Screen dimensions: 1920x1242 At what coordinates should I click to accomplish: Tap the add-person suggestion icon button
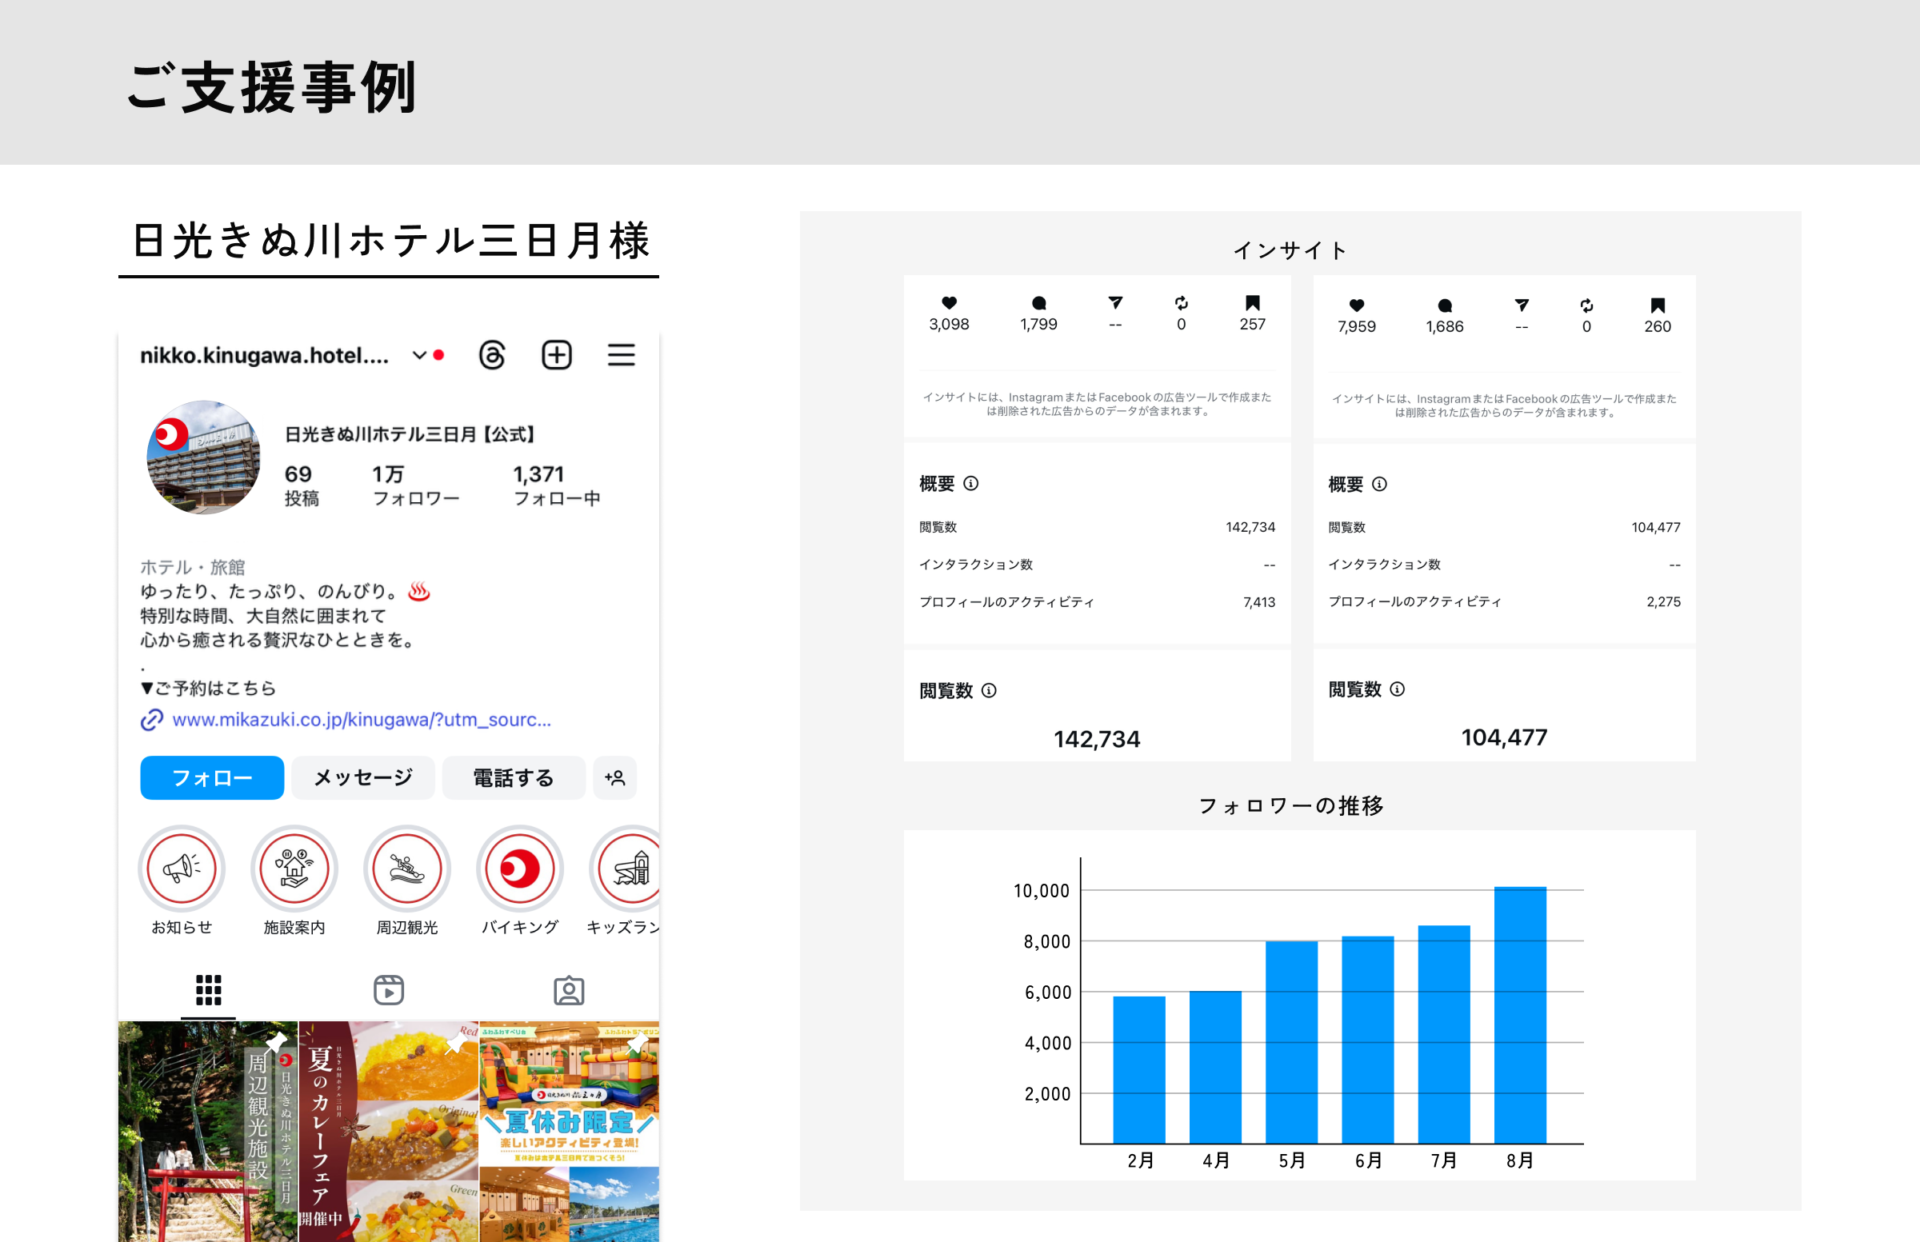click(614, 778)
